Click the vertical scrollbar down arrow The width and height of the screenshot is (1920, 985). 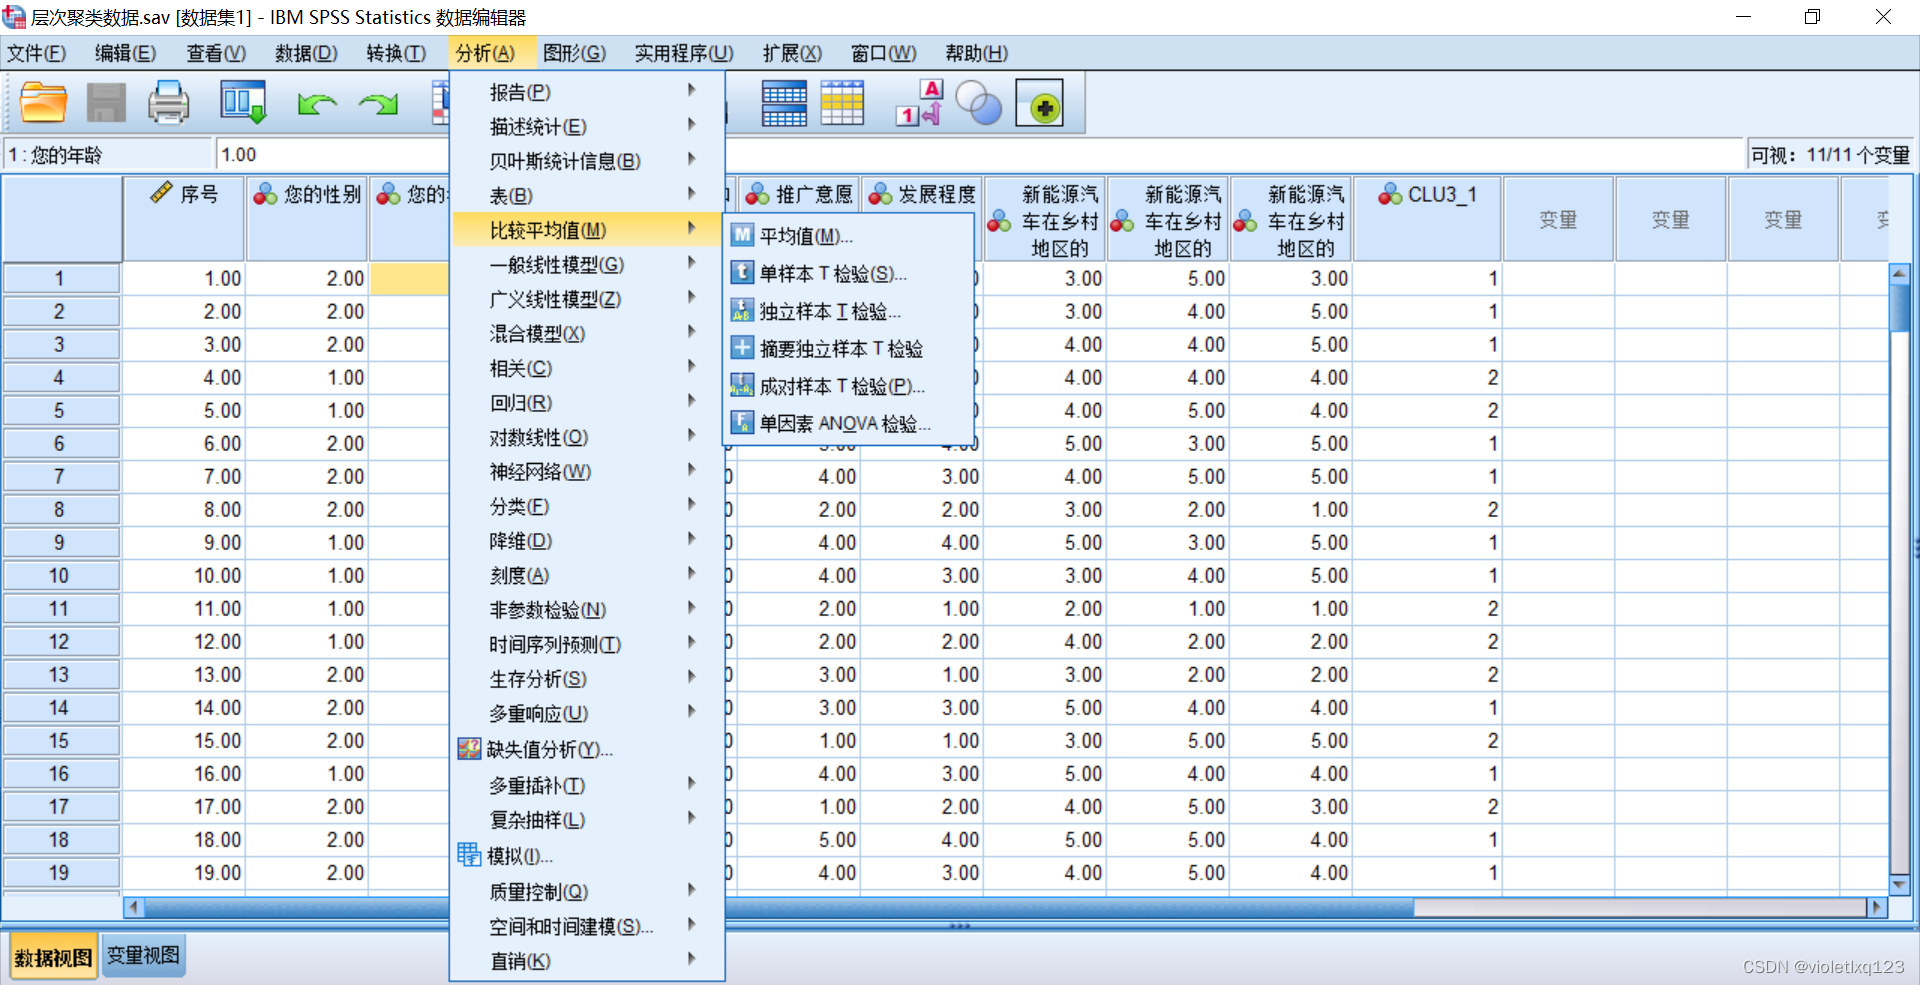point(1899,885)
